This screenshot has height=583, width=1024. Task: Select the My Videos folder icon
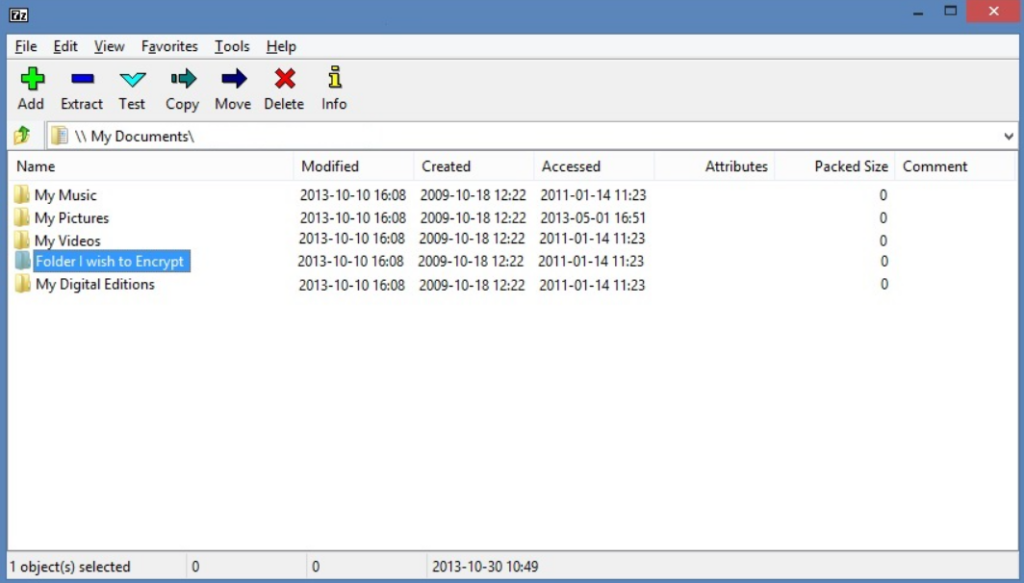(x=22, y=239)
